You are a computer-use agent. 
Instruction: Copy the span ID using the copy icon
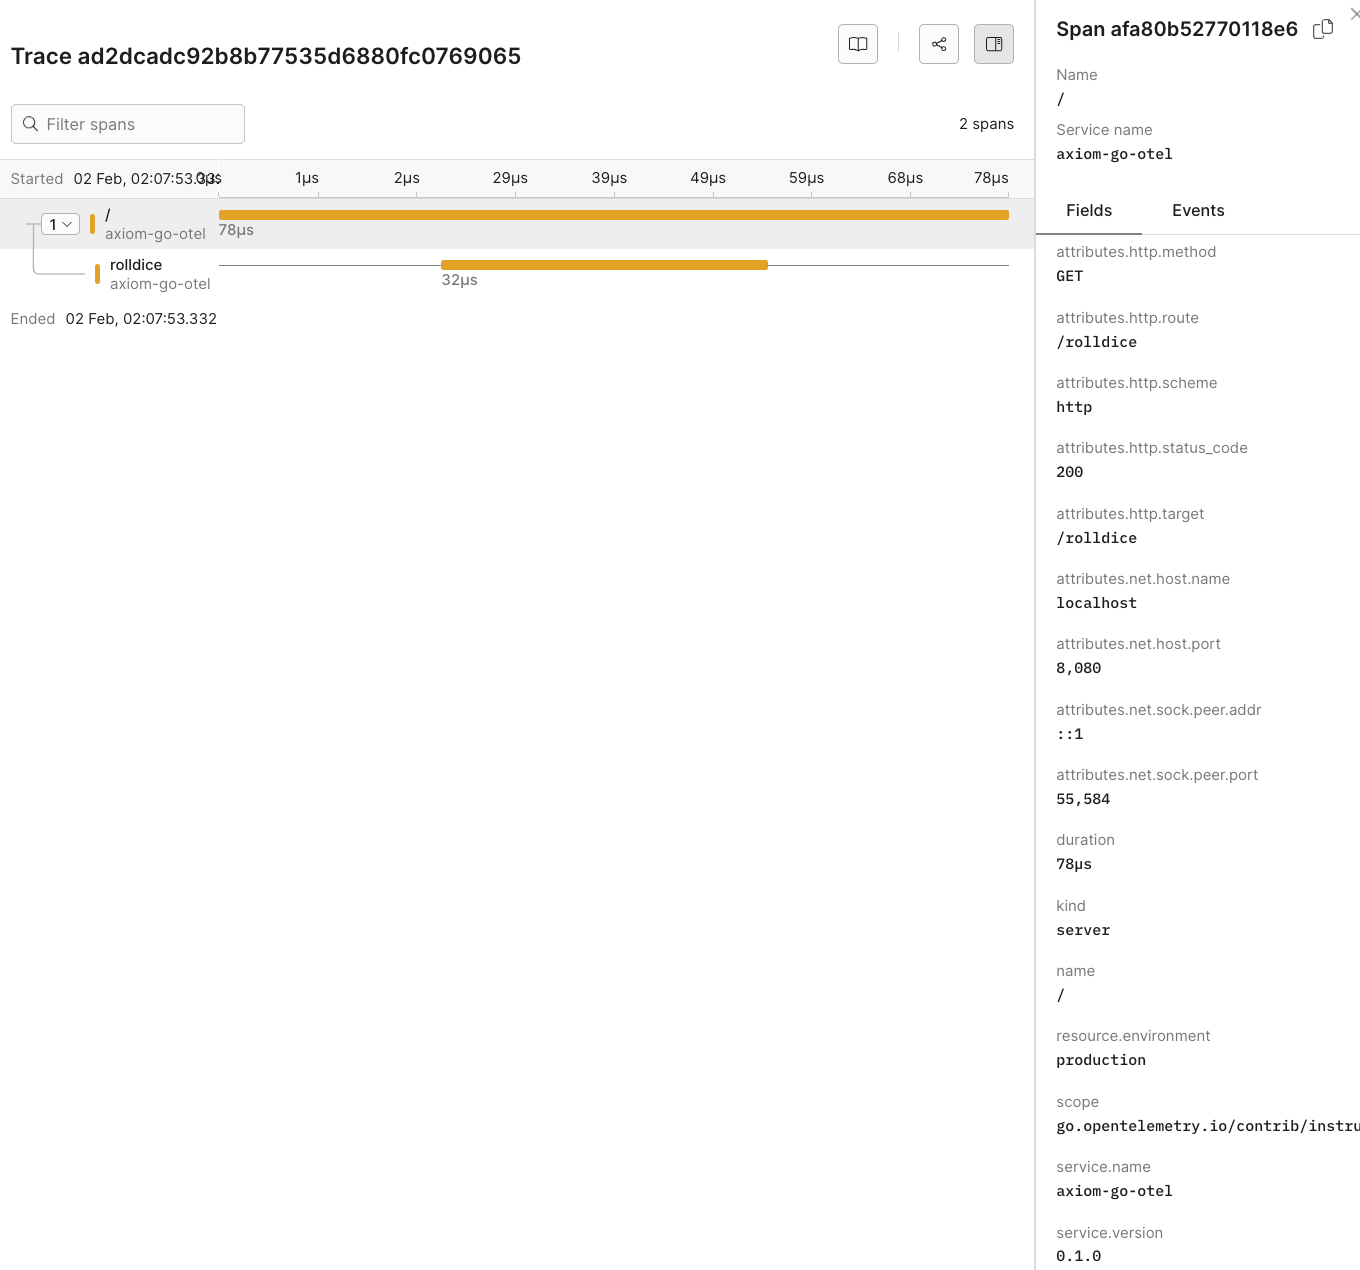[x=1322, y=29]
